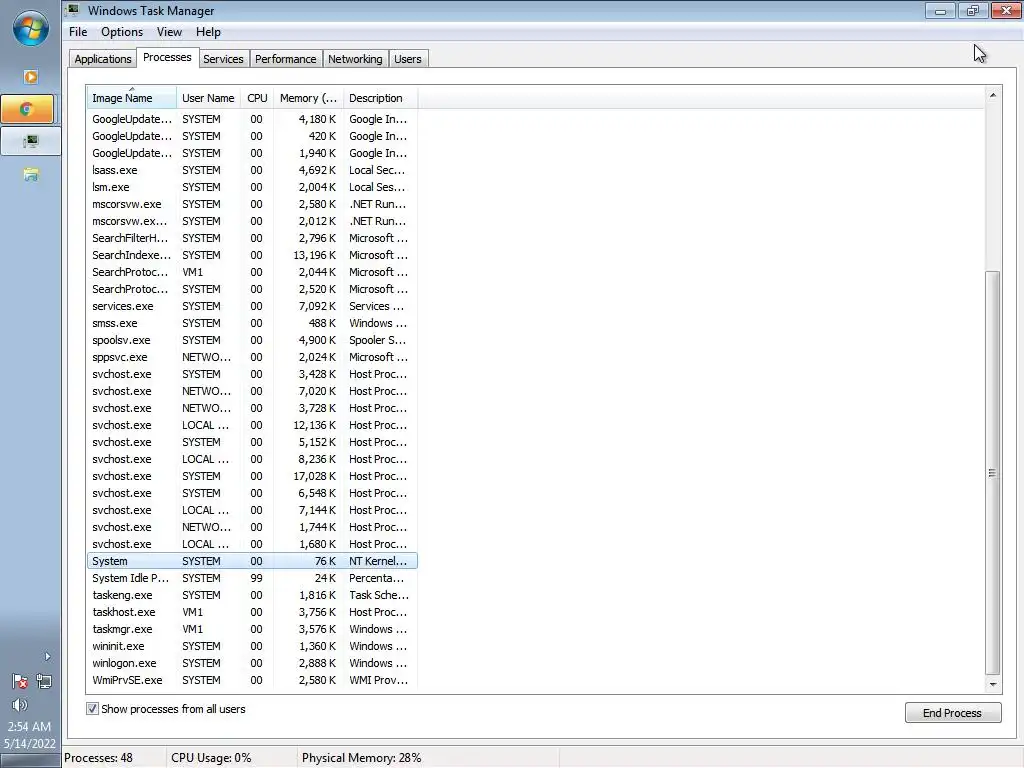This screenshot has height=768, width=1024.
Task: Open the File menu
Action: point(78,32)
